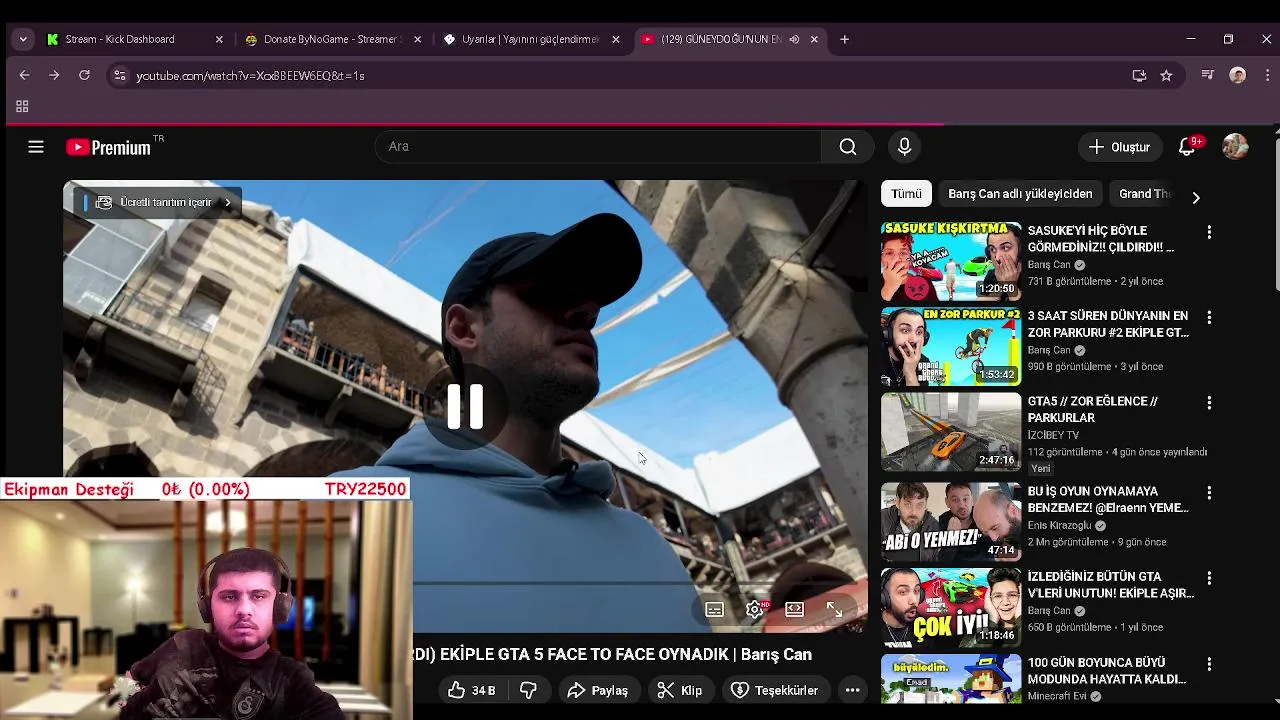Open title İZLEDİĞİNİZ BÜTÜN GTA V'LERİ UNUTUN
The height and width of the screenshot is (720, 1280).
(1110, 585)
